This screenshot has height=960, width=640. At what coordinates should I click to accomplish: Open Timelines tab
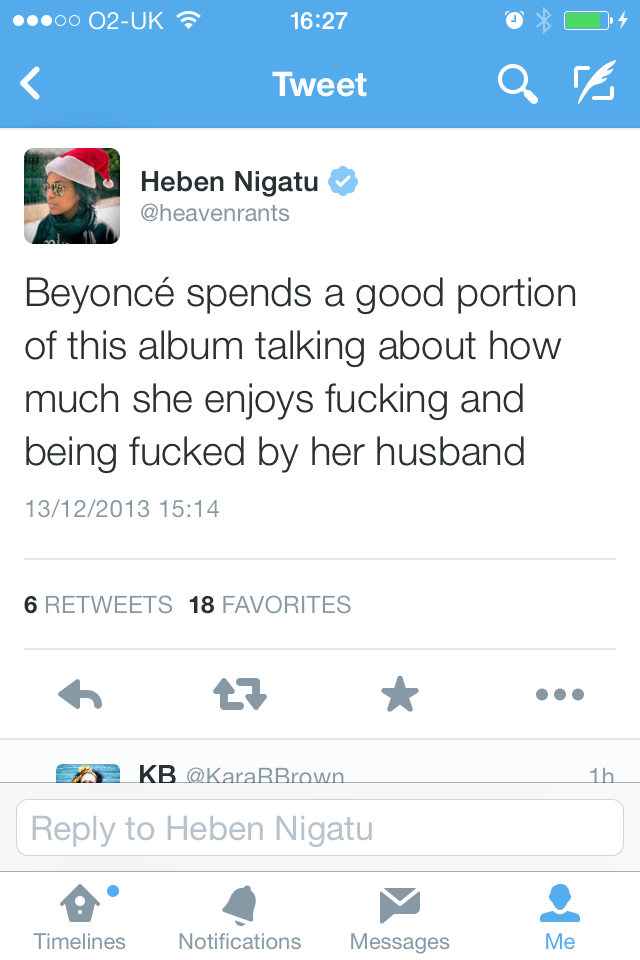pyautogui.click(x=80, y=918)
